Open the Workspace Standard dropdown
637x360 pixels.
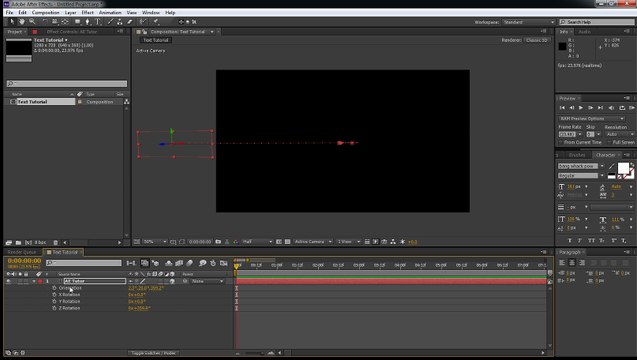point(529,22)
